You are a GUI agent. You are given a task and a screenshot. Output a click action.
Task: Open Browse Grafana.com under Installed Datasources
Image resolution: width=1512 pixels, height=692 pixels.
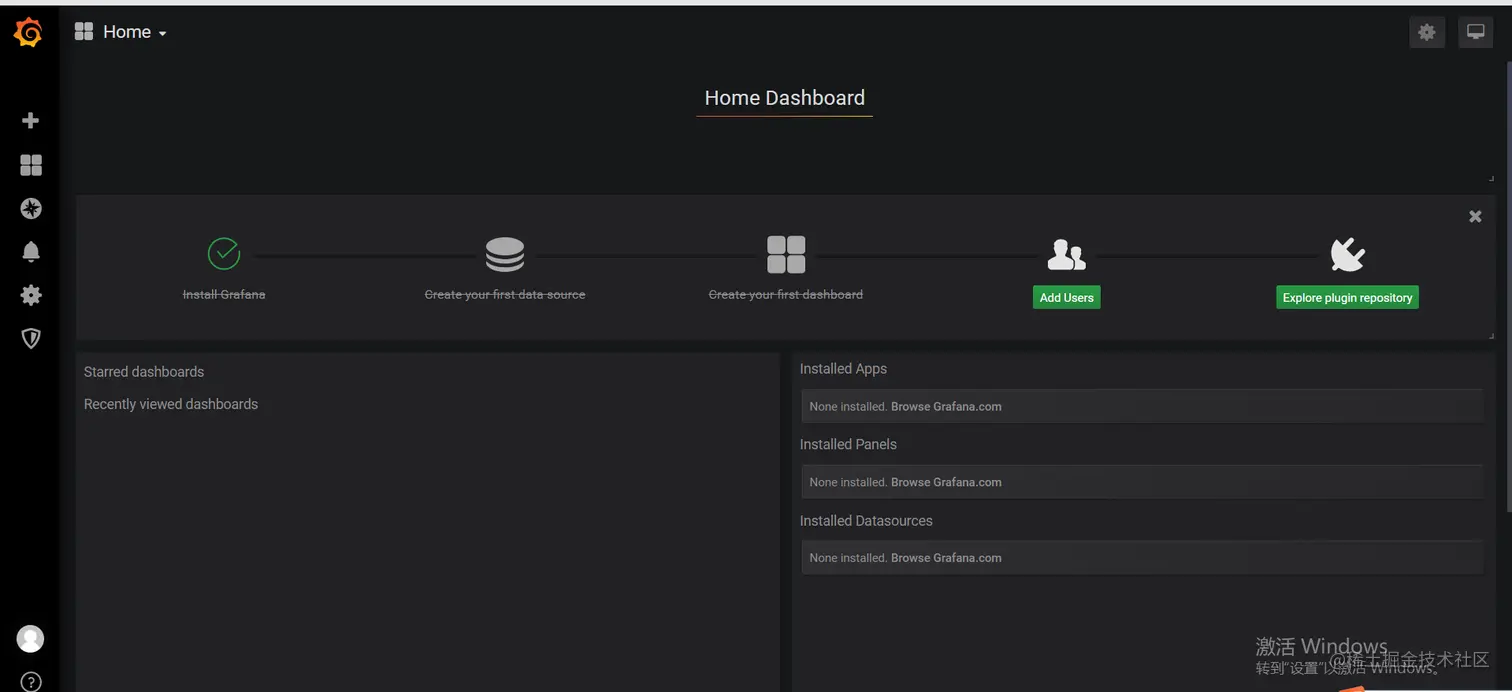pyautogui.click(x=946, y=558)
